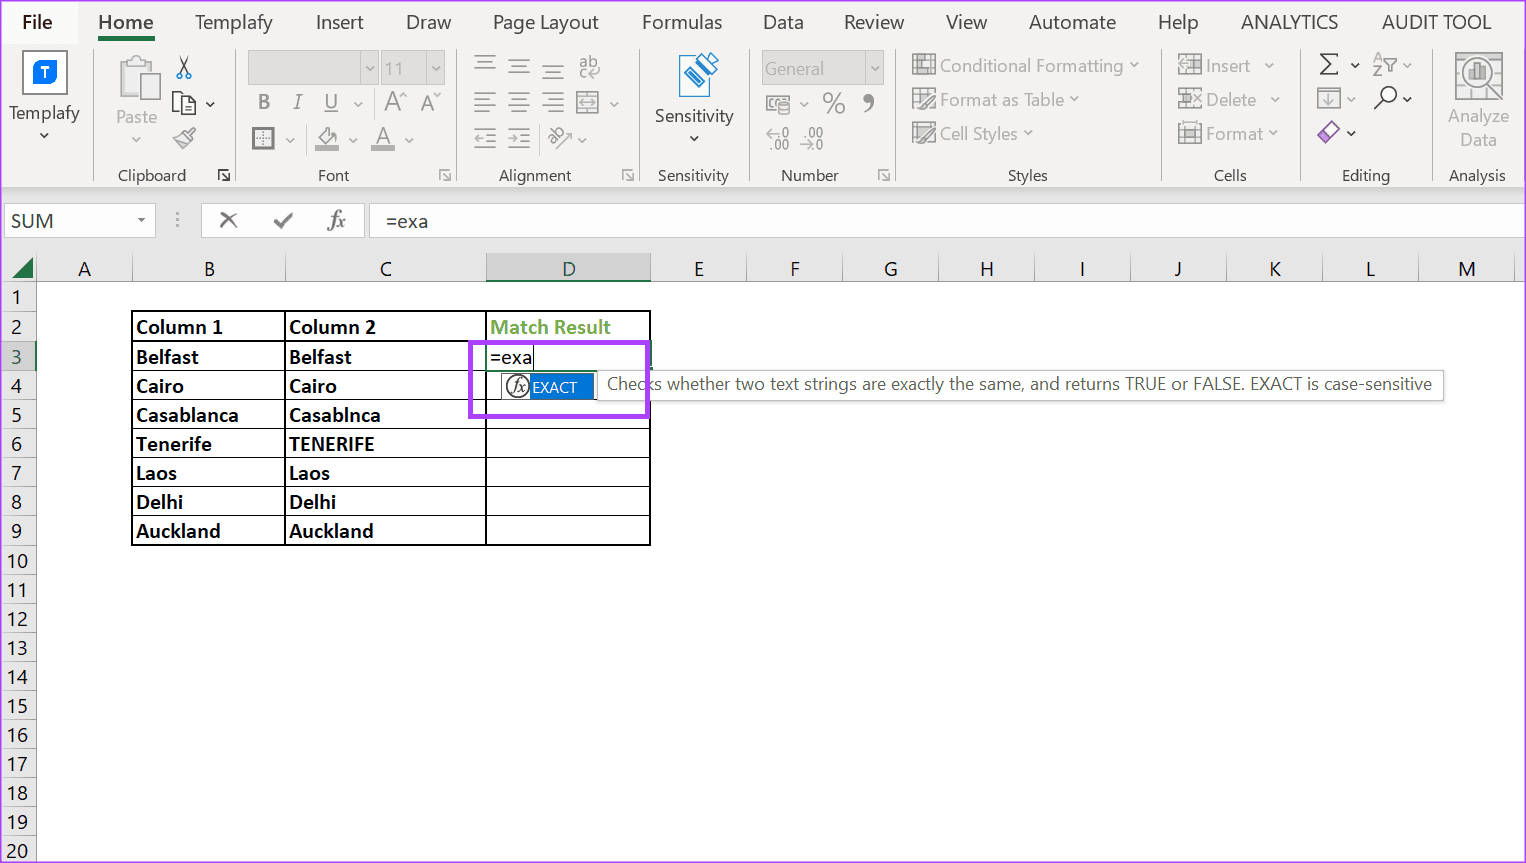The image size is (1526, 863).
Task: Open Format as Table menu
Action: pyautogui.click(x=996, y=99)
